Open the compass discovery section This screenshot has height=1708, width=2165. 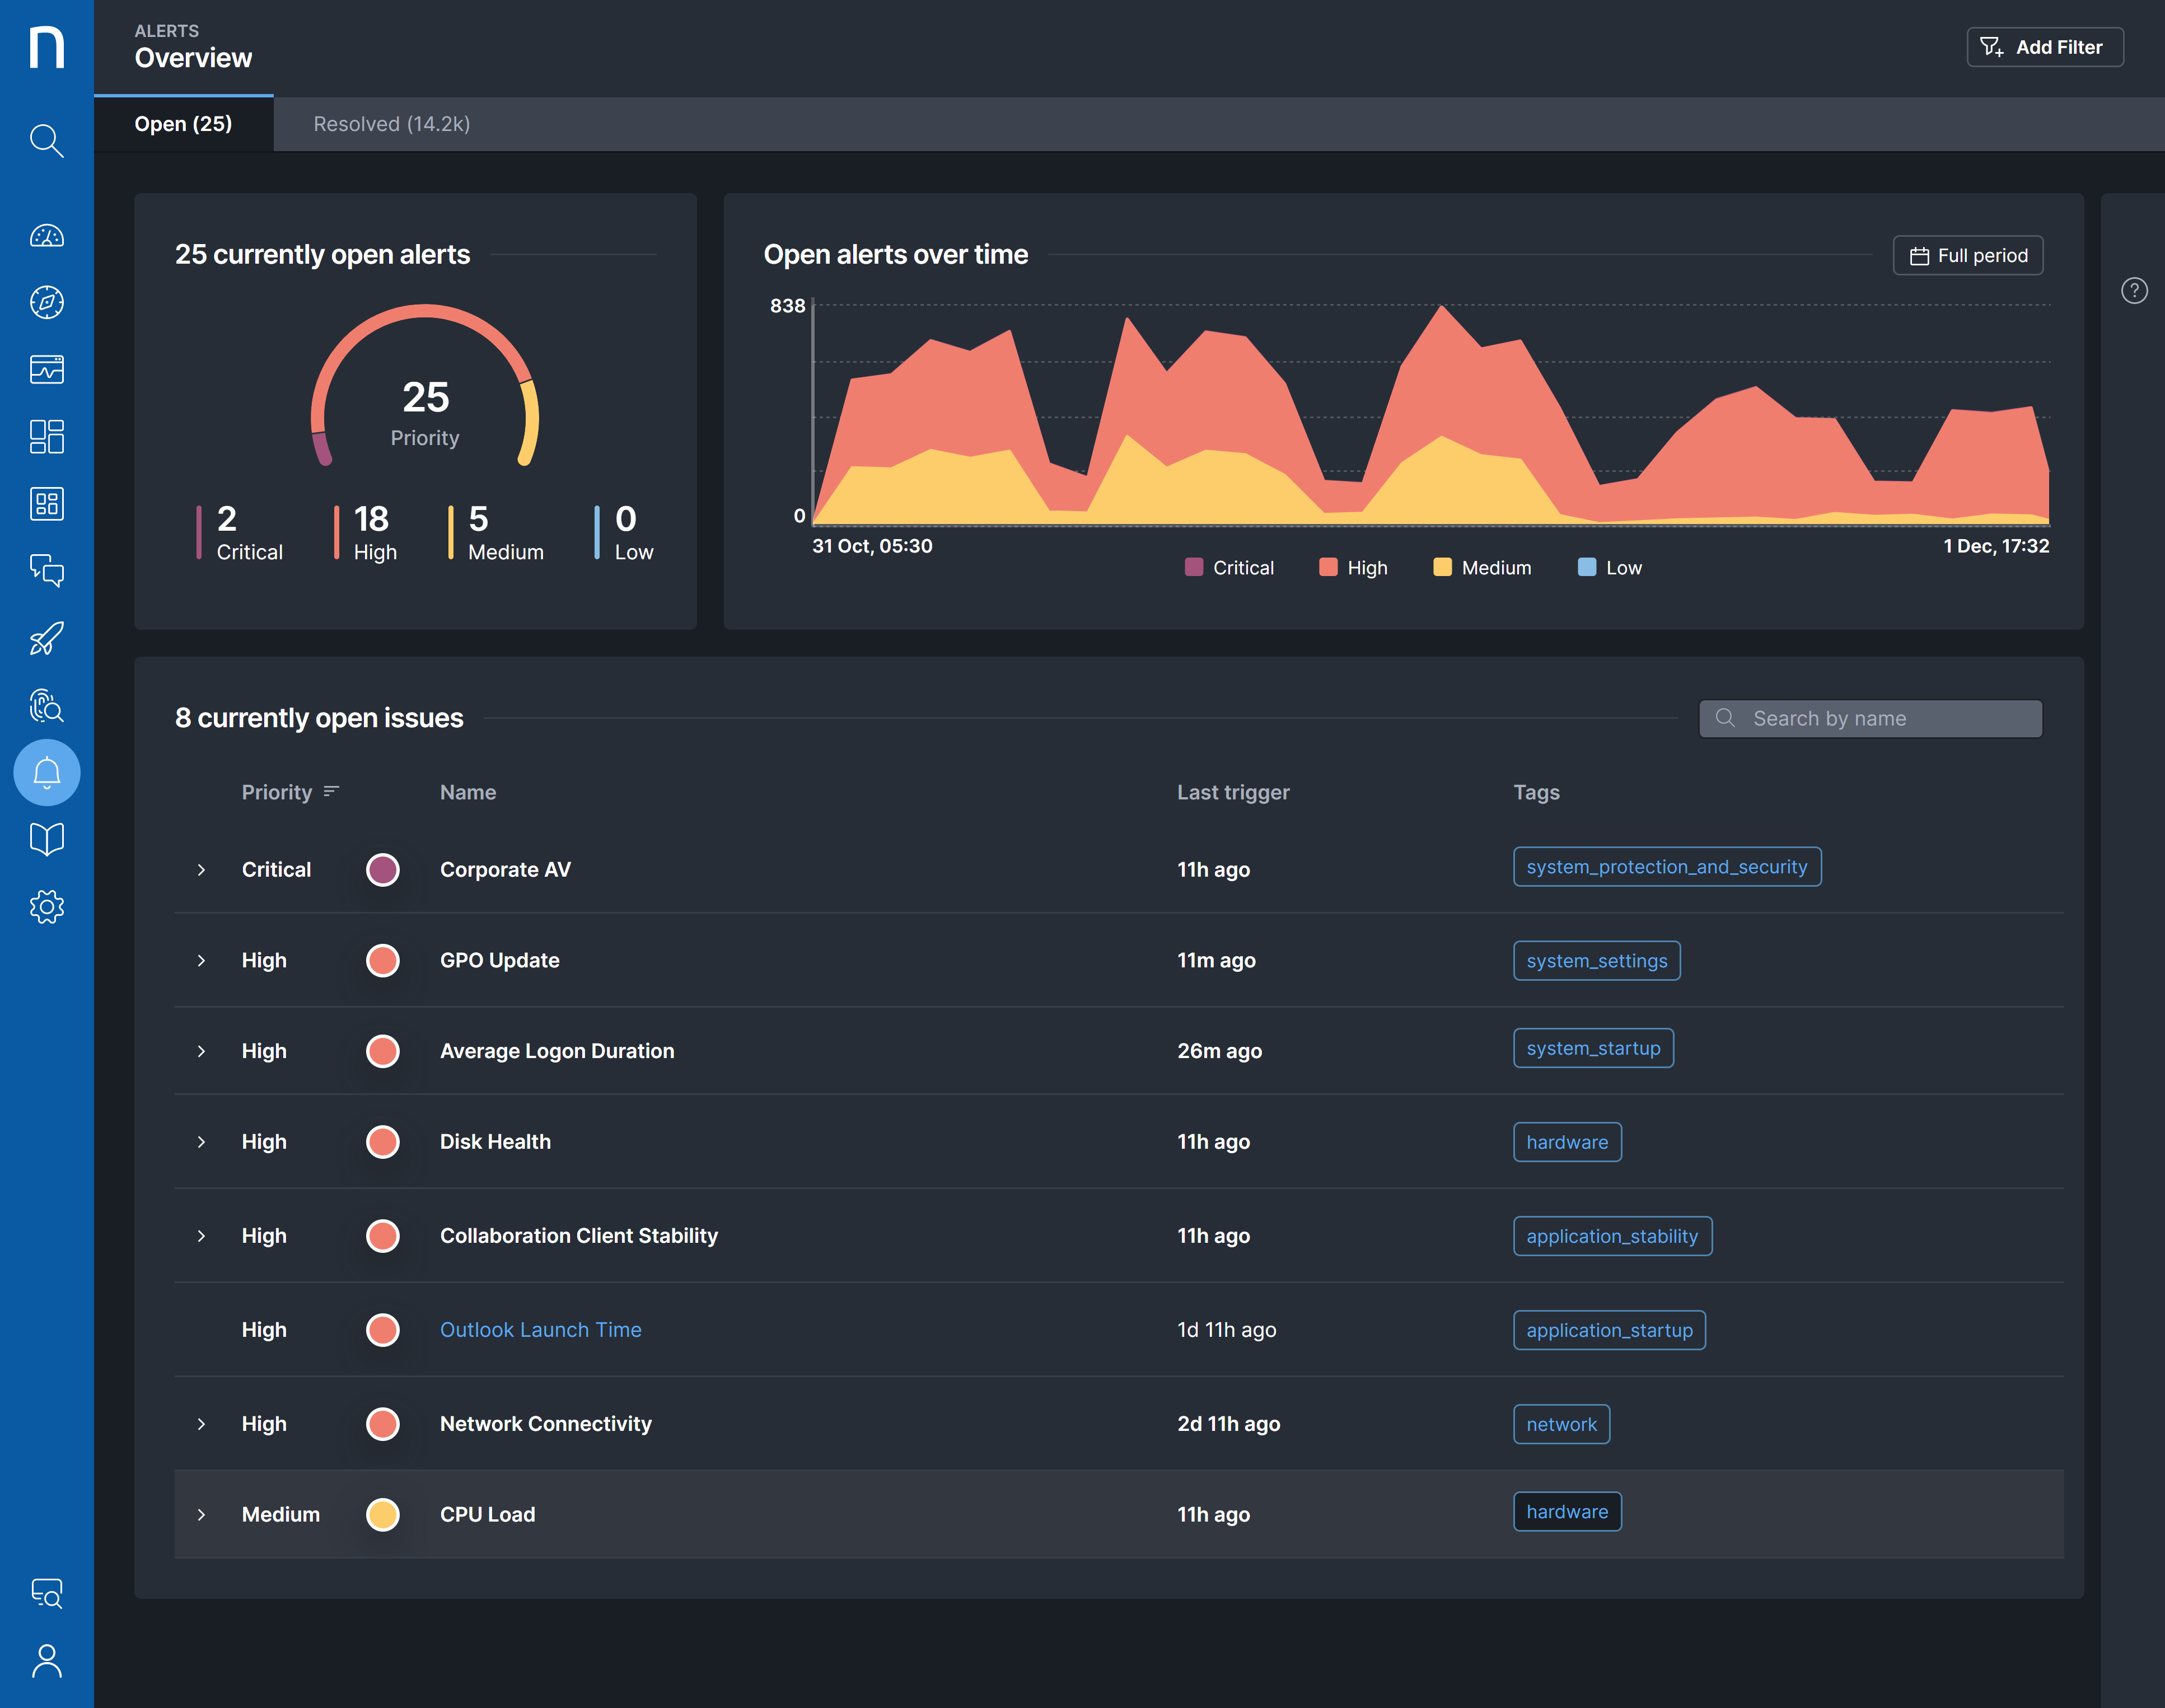pos(46,303)
